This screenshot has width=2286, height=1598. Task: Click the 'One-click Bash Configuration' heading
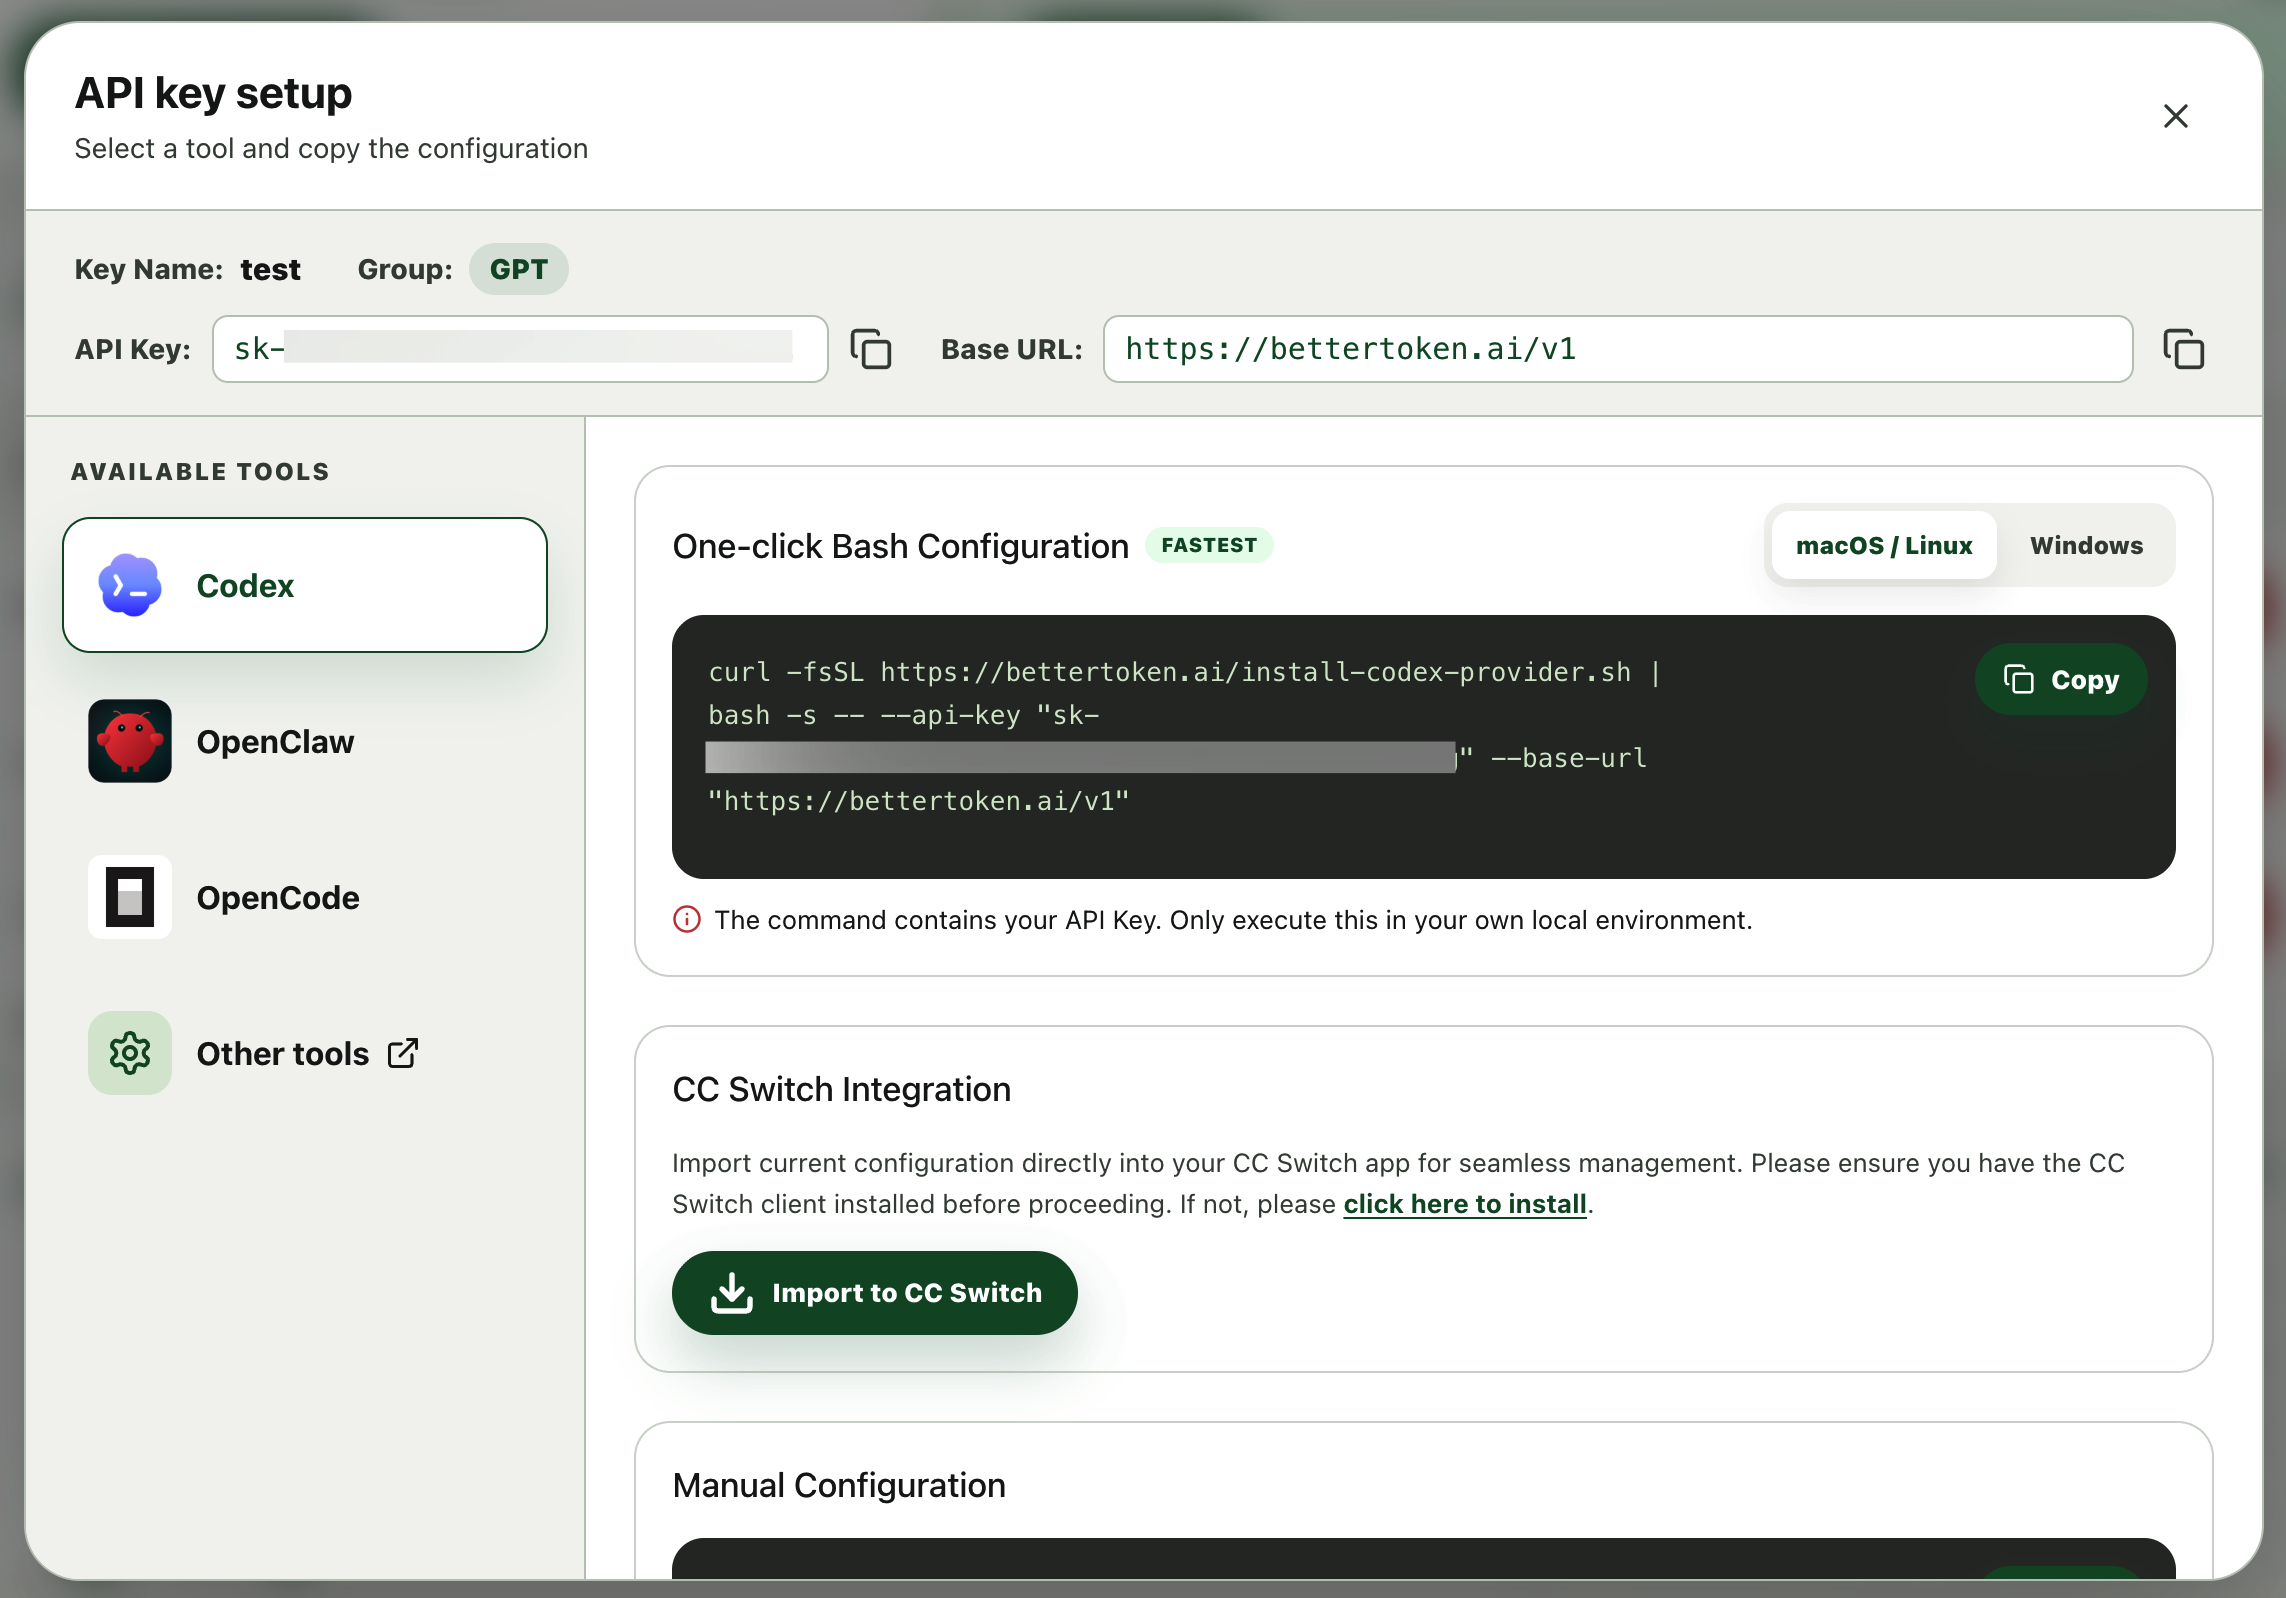coord(900,546)
